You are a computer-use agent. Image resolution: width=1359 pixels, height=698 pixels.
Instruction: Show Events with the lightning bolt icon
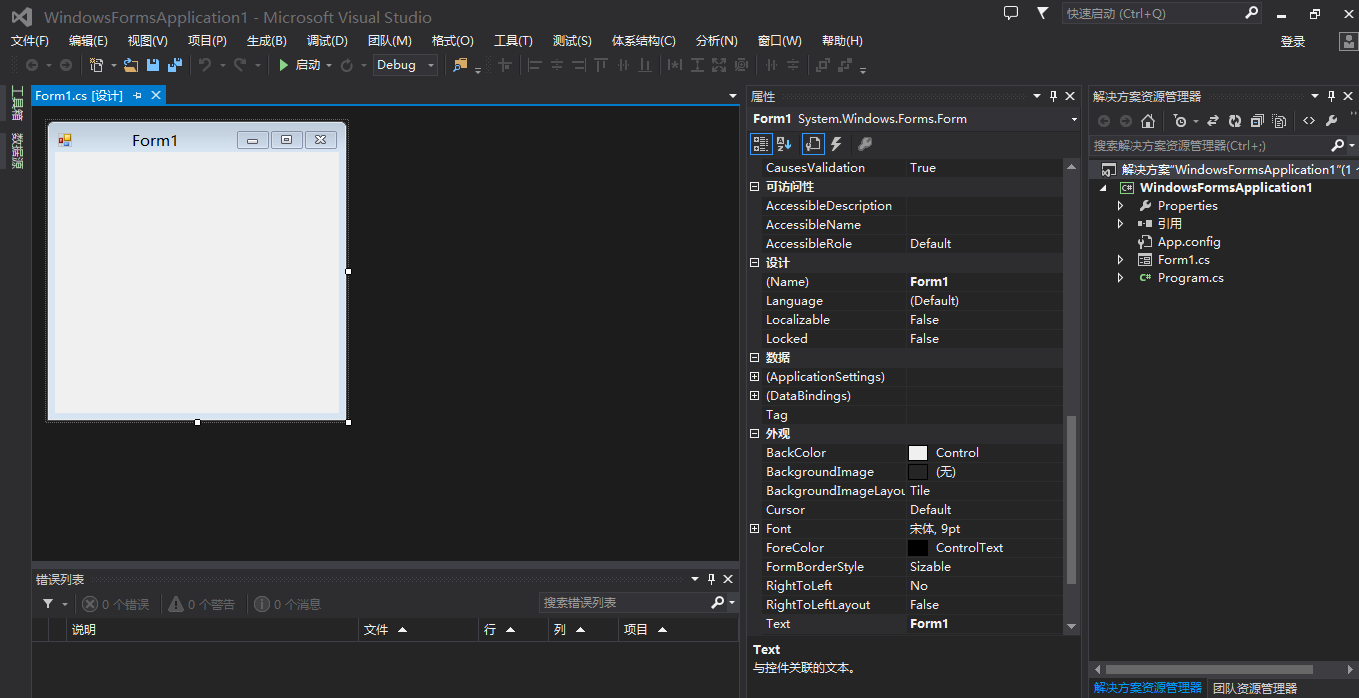tap(837, 145)
